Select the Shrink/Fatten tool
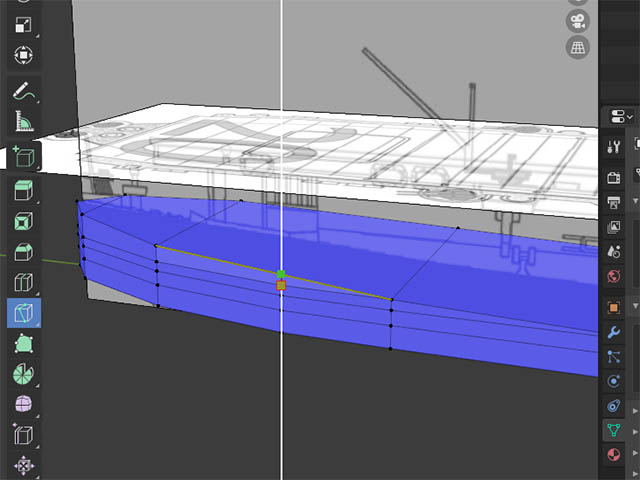The width and height of the screenshot is (640, 480). (x=24, y=466)
